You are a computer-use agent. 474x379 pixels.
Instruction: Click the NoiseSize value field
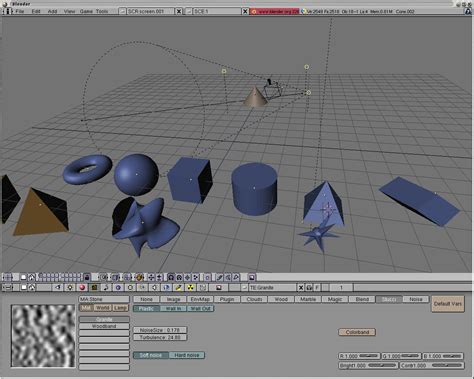[x=160, y=330]
